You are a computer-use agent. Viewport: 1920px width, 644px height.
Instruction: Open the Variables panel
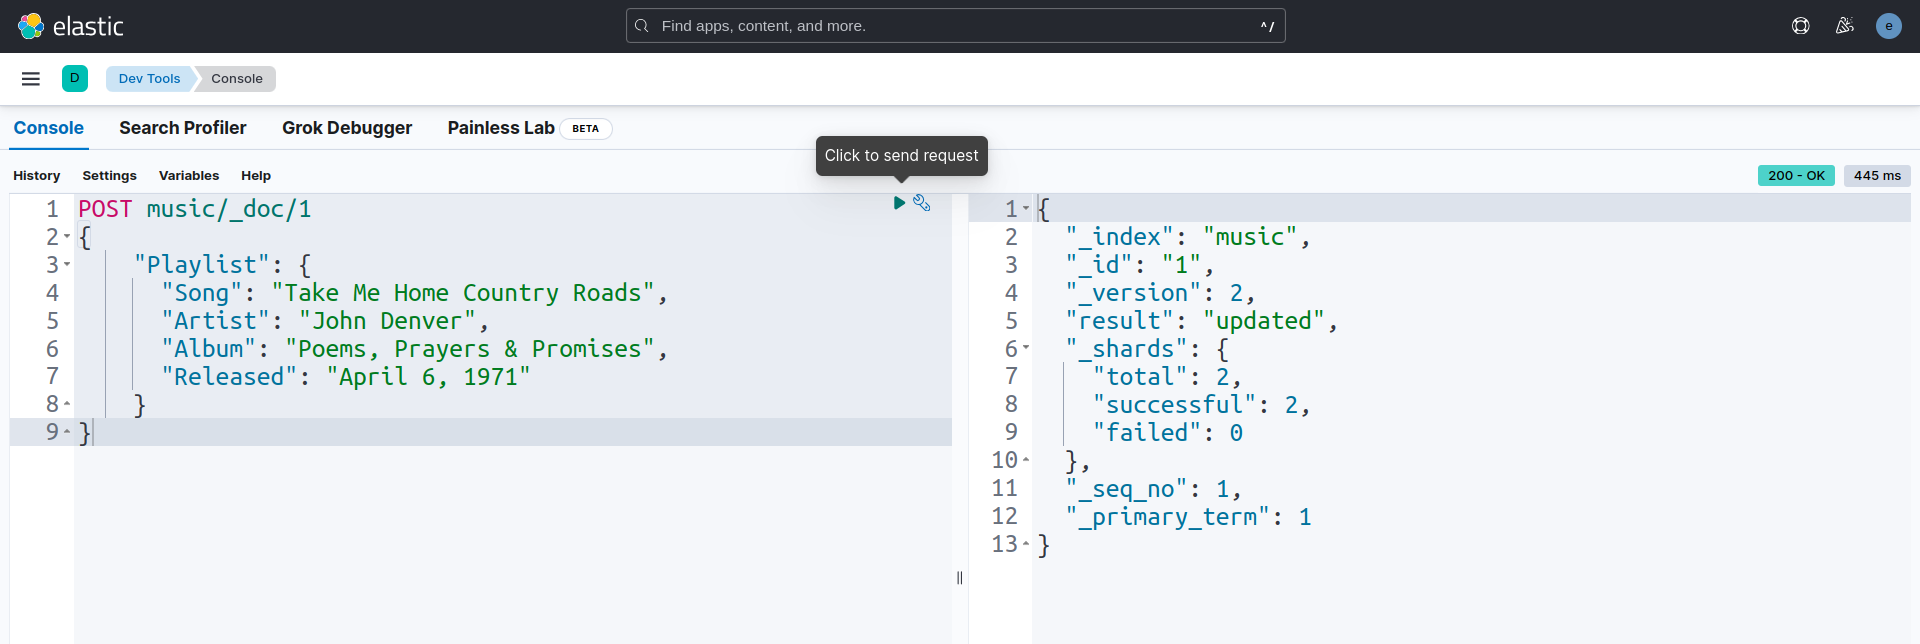point(188,176)
